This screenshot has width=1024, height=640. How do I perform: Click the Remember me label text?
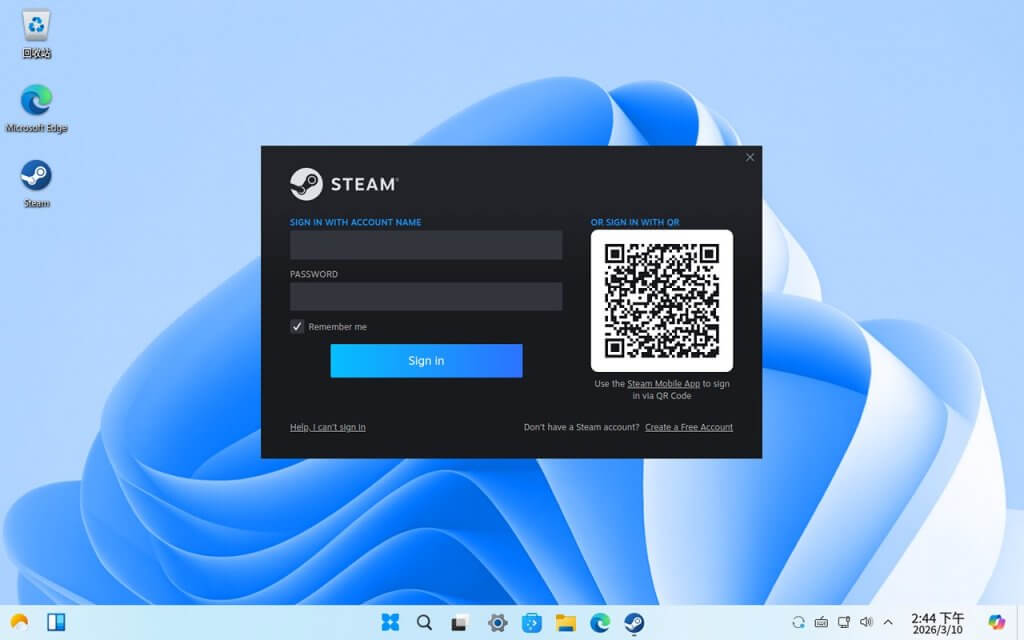point(338,327)
